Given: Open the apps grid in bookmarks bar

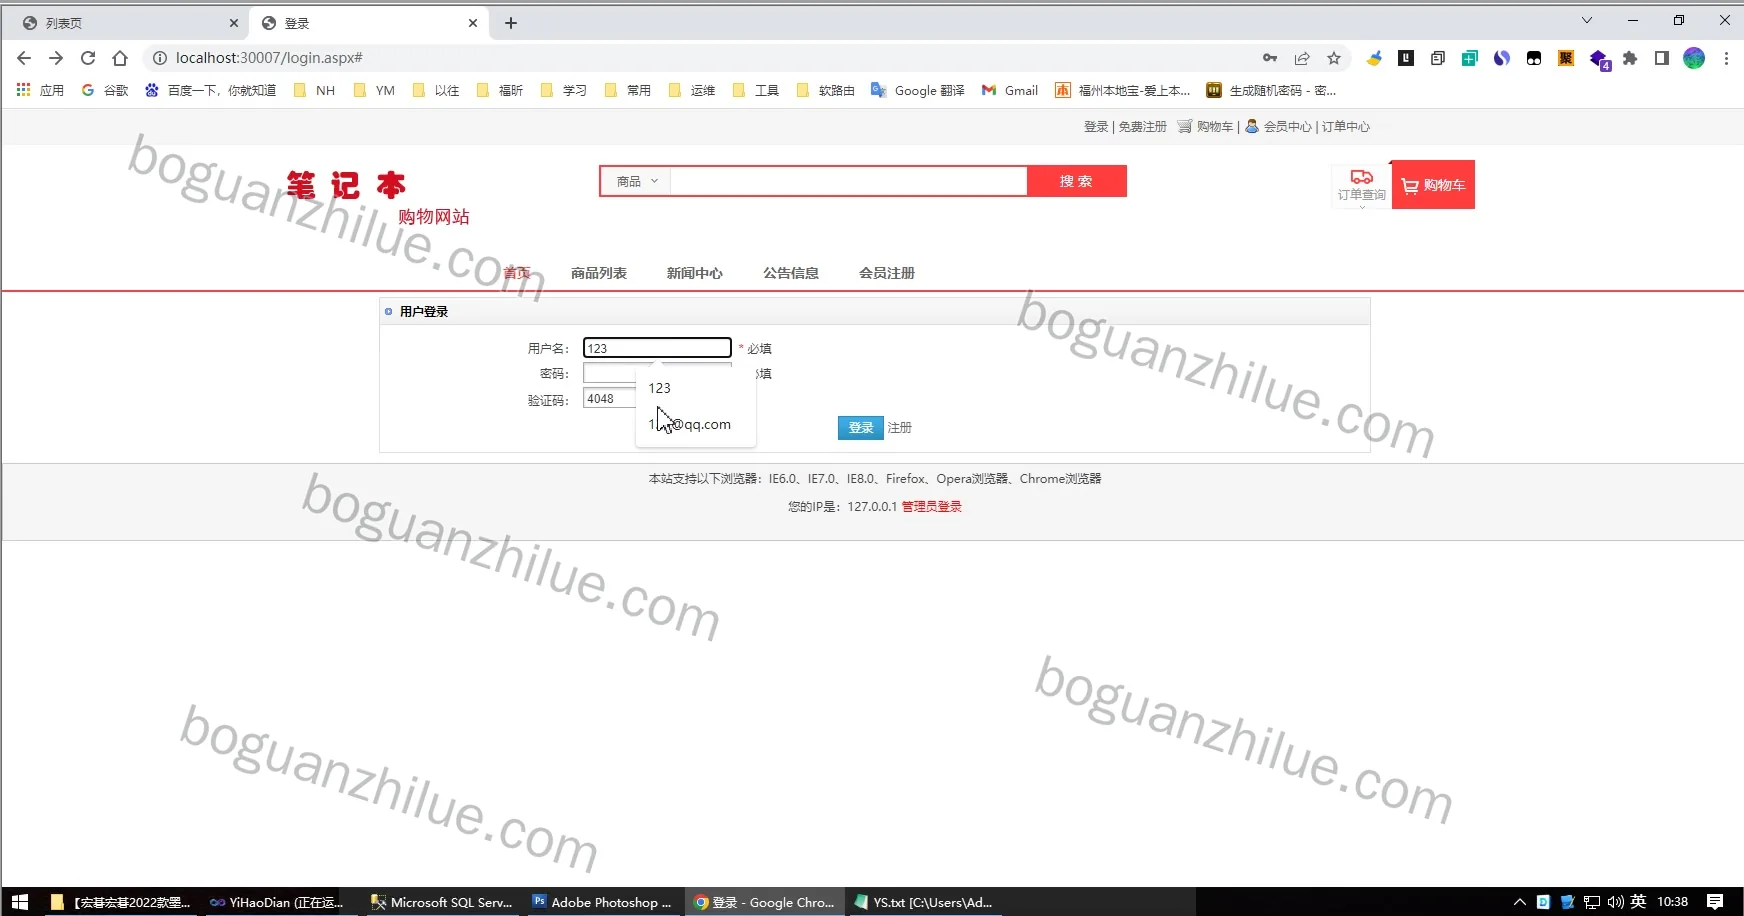Looking at the screenshot, I should [x=24, y=90].
